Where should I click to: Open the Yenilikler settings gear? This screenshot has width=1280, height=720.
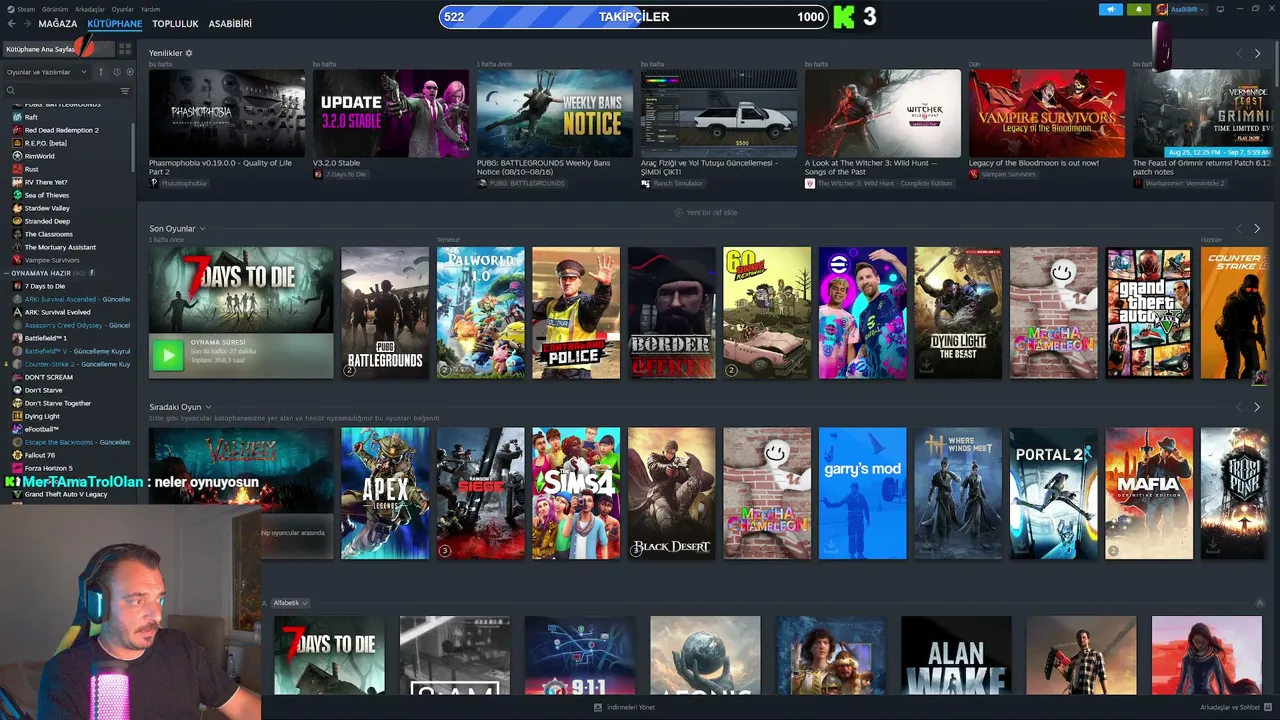point(189,53)
